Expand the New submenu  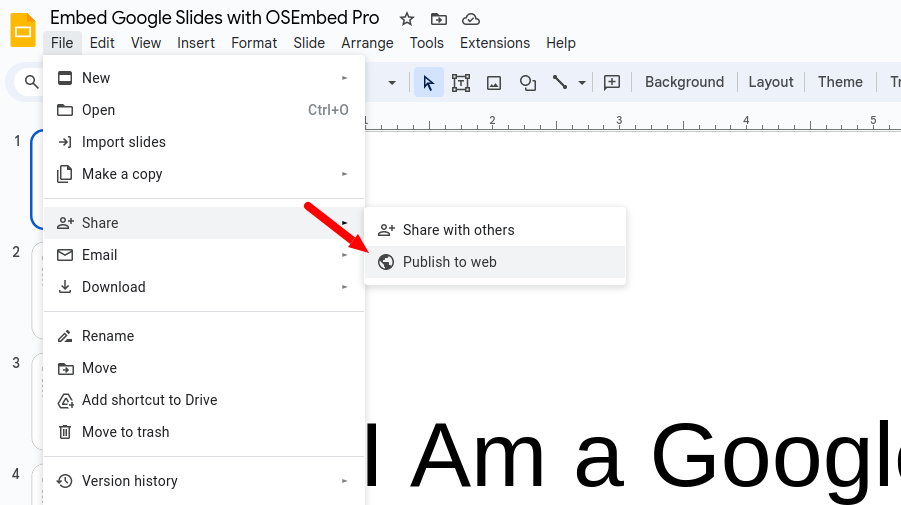(204, 78)
